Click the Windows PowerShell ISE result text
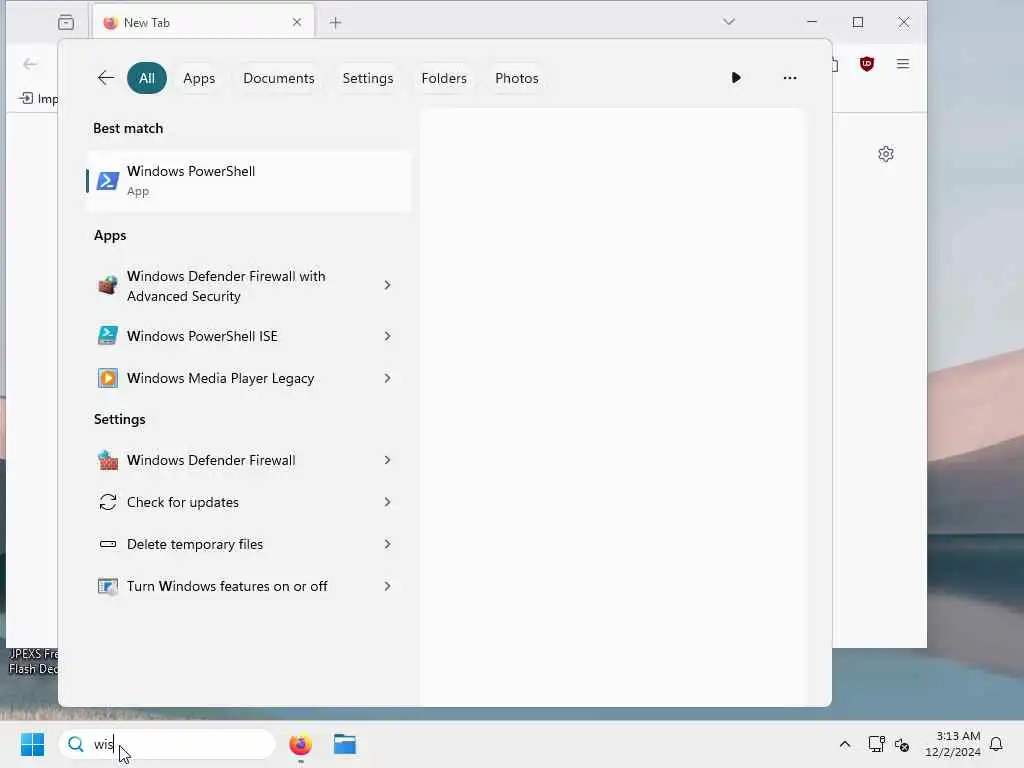1024x768 pixels. (202, 336)
